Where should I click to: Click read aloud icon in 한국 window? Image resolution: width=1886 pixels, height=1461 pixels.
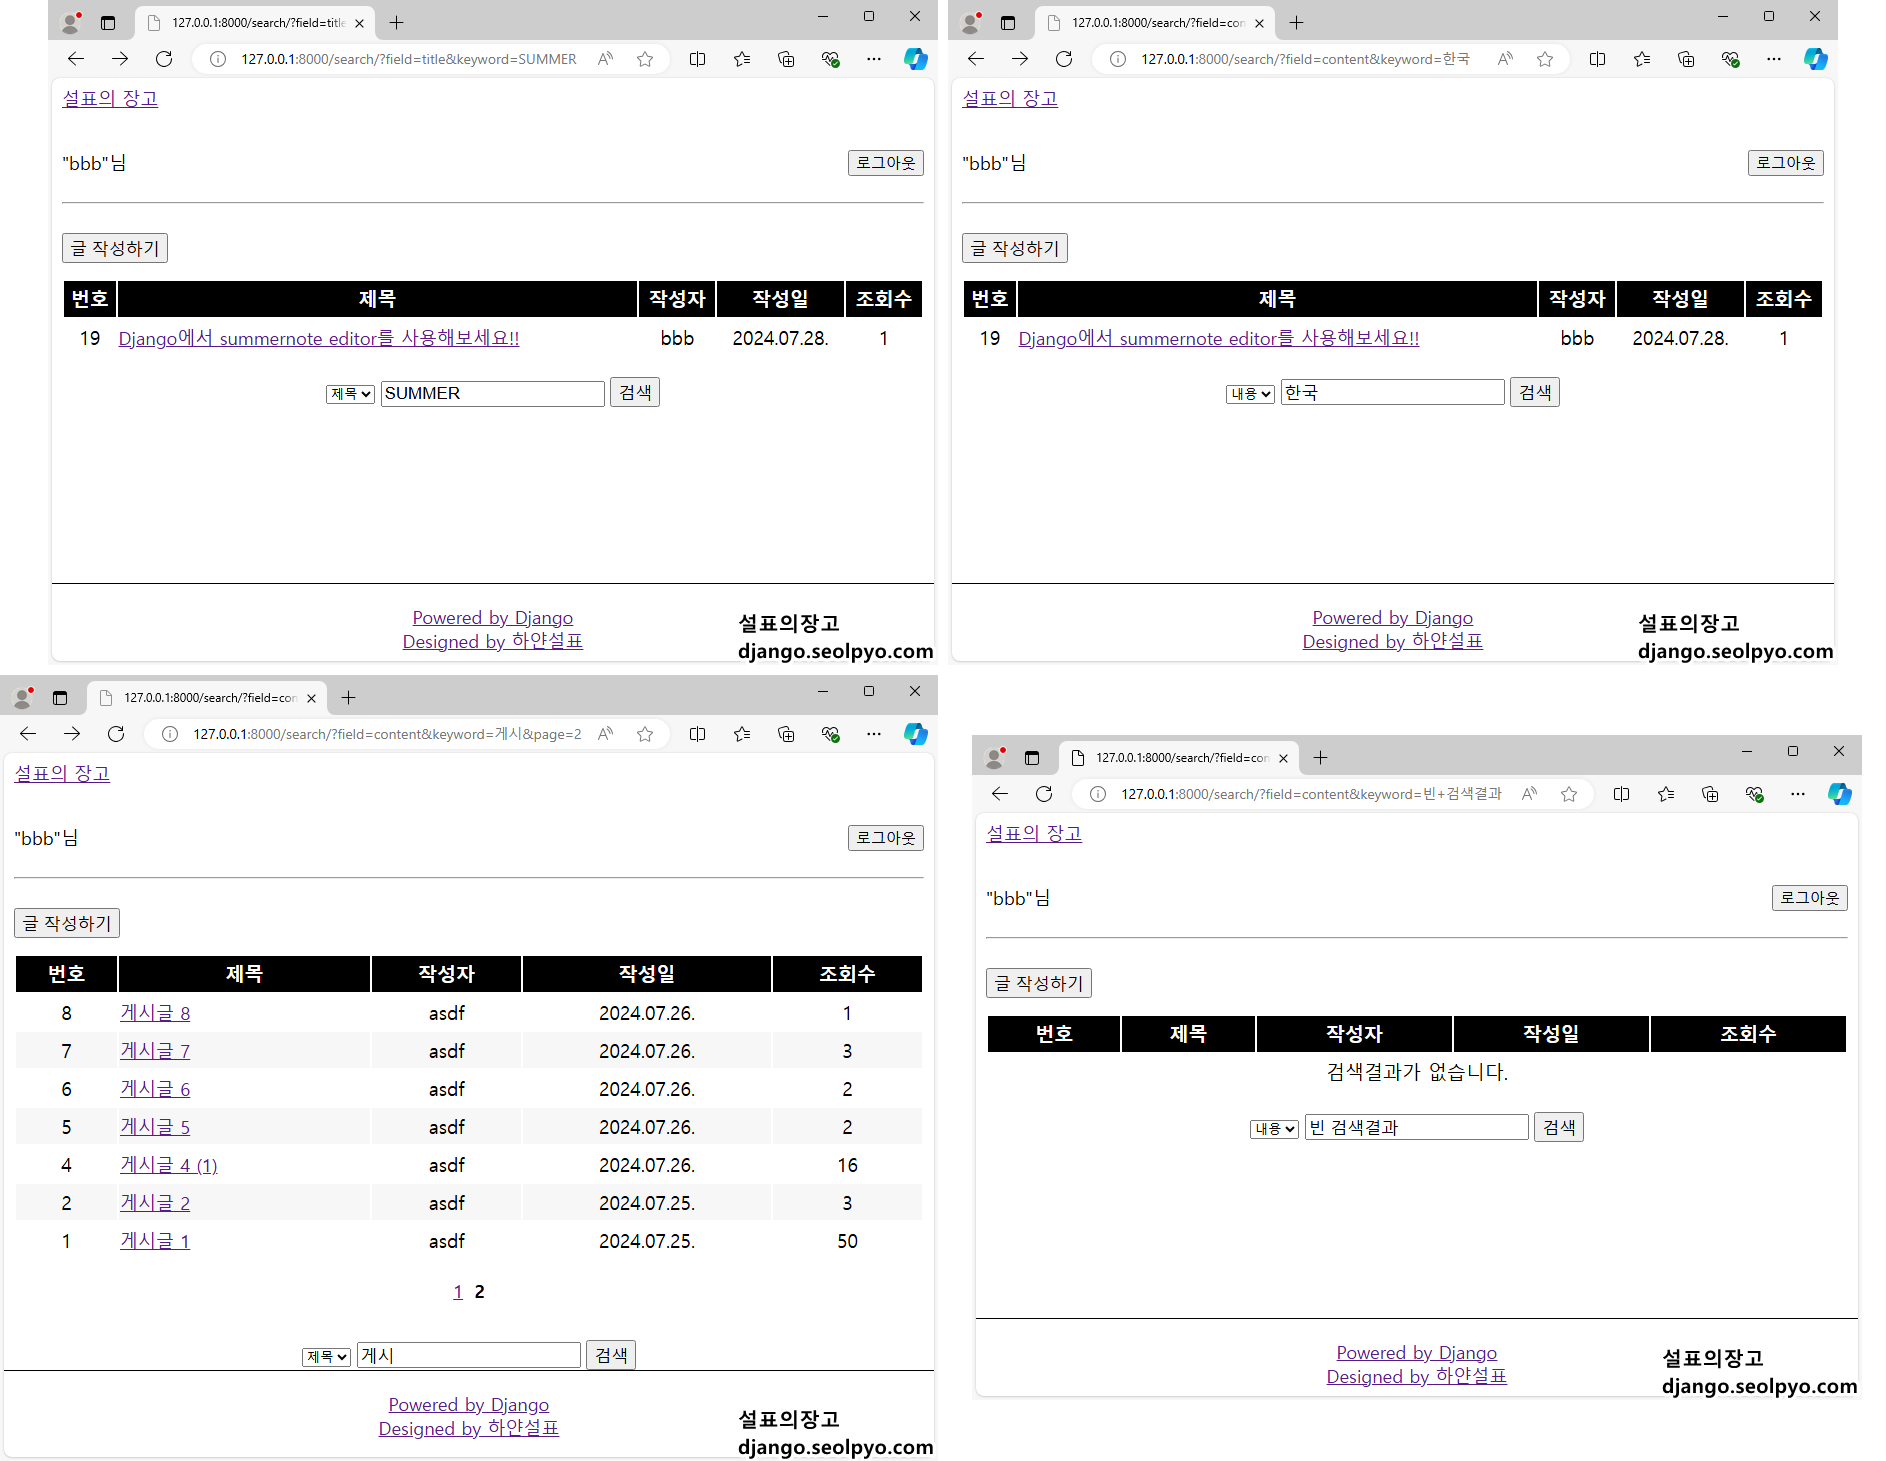click(x=1505, y=59)
